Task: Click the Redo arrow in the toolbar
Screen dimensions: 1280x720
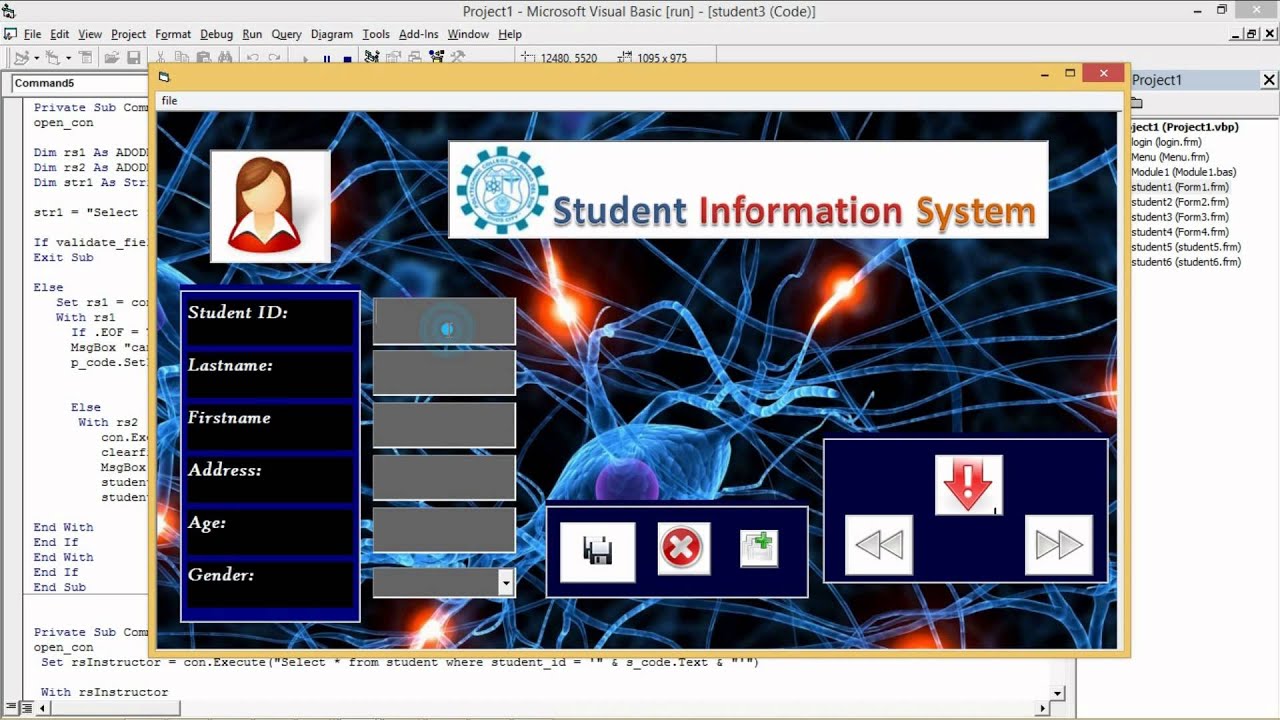Action: (x=274, y=58)
